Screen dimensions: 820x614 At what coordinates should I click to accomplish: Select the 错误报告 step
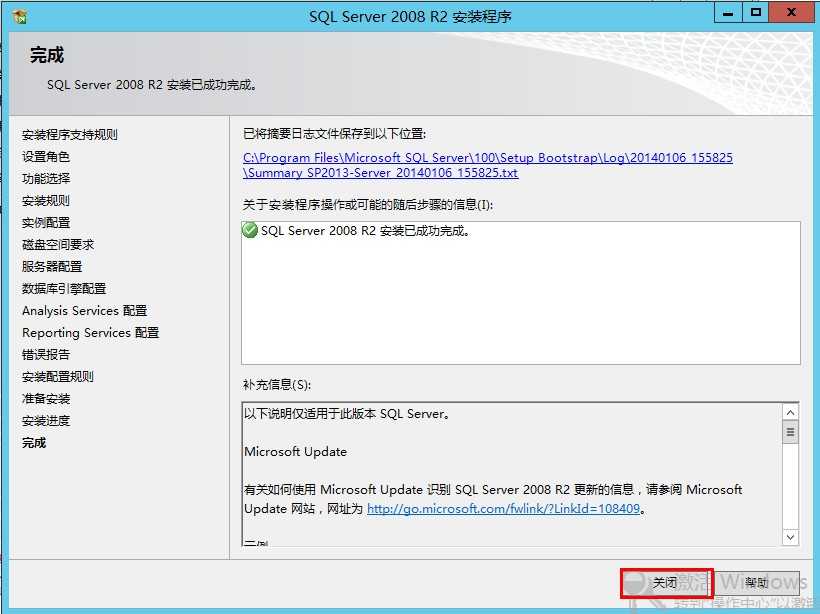click(x=45, y=355)
